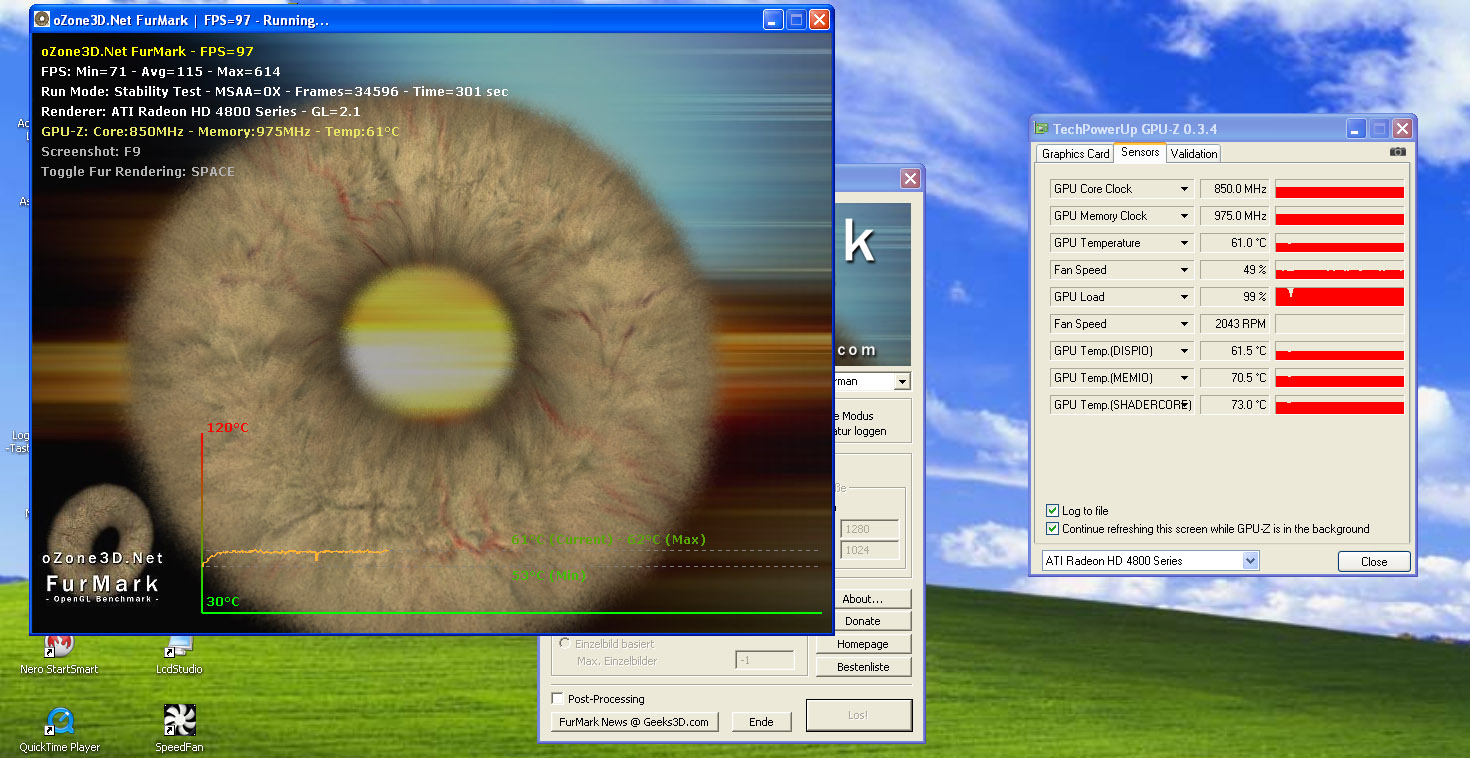Image resolution: width=1470 pixels, height=758 pixels.
Task: Click the Bestenliste button
Action: click(863, 667)
